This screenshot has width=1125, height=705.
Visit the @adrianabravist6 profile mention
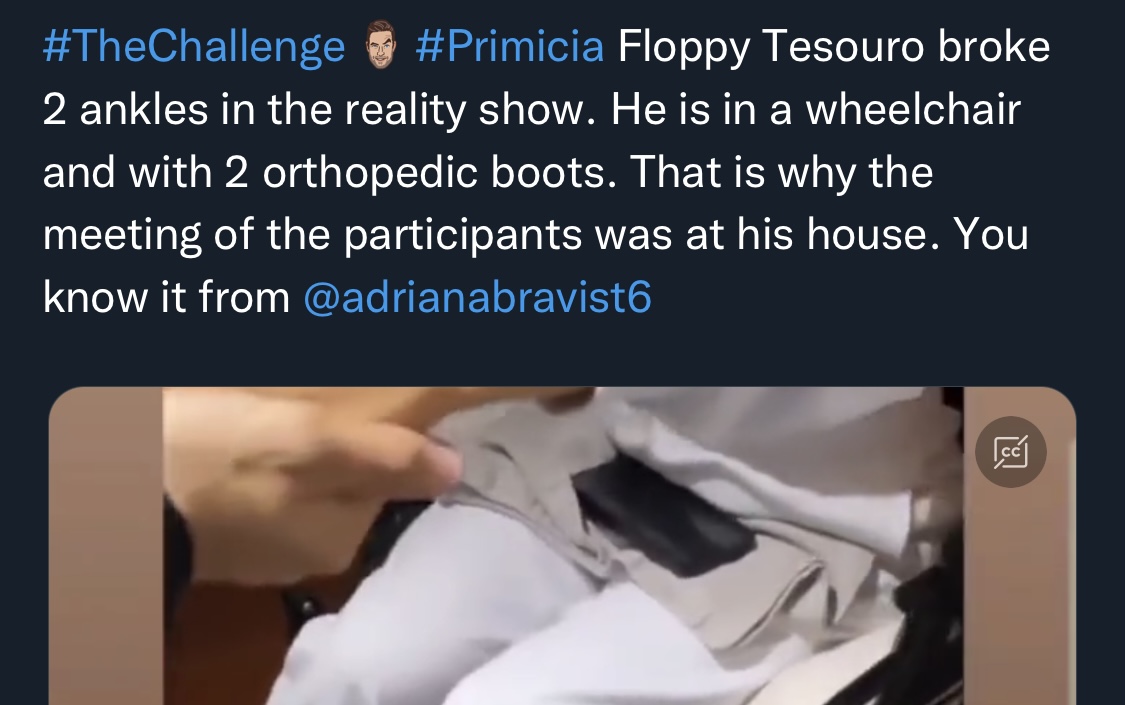[x=477, y=296]
